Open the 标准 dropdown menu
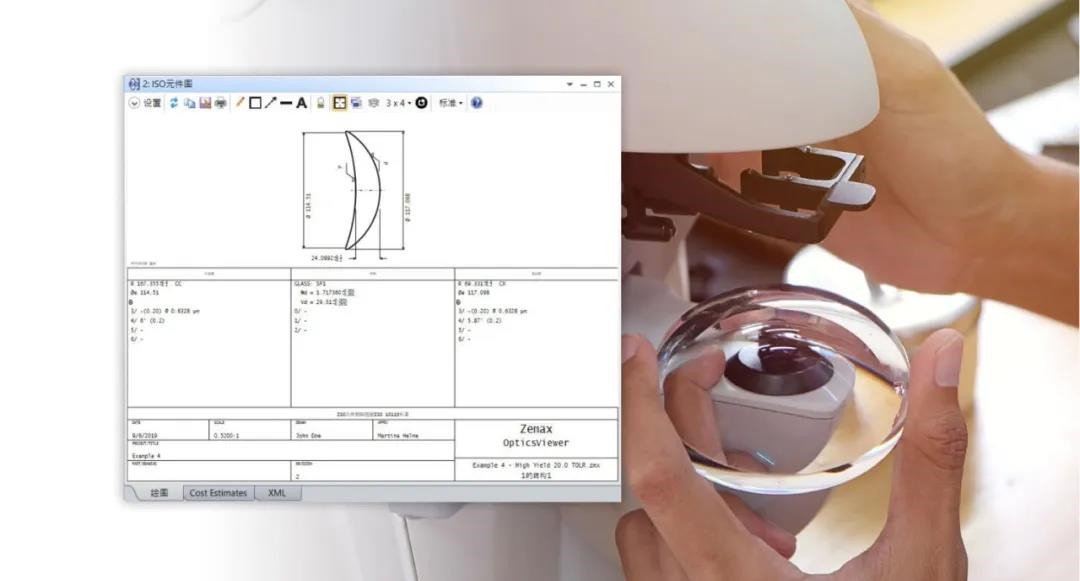 click(x=450, y=103)
